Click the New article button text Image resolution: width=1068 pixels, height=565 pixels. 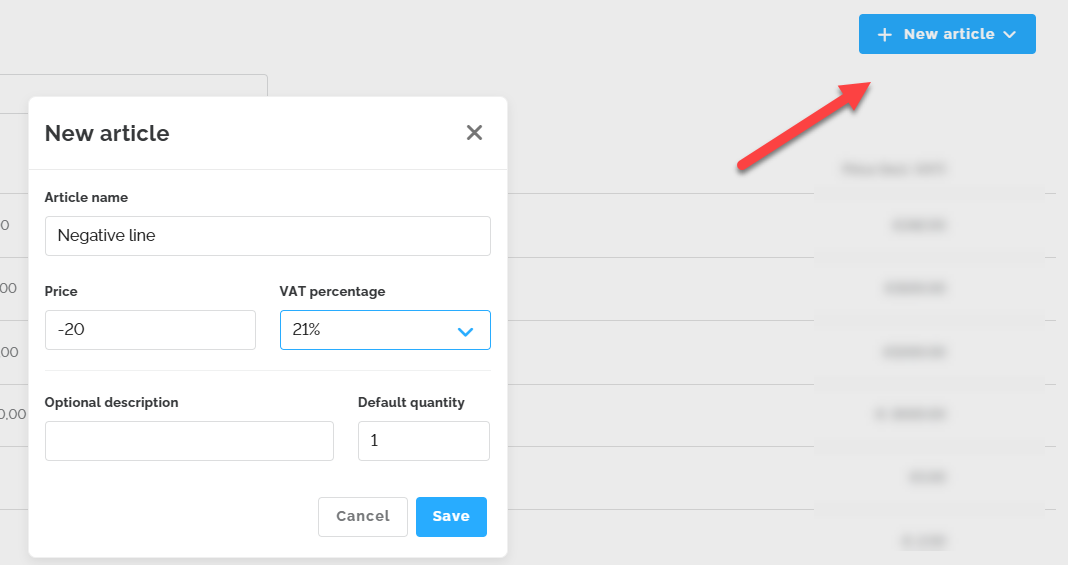pyautogui.click(x=948, y=34)
